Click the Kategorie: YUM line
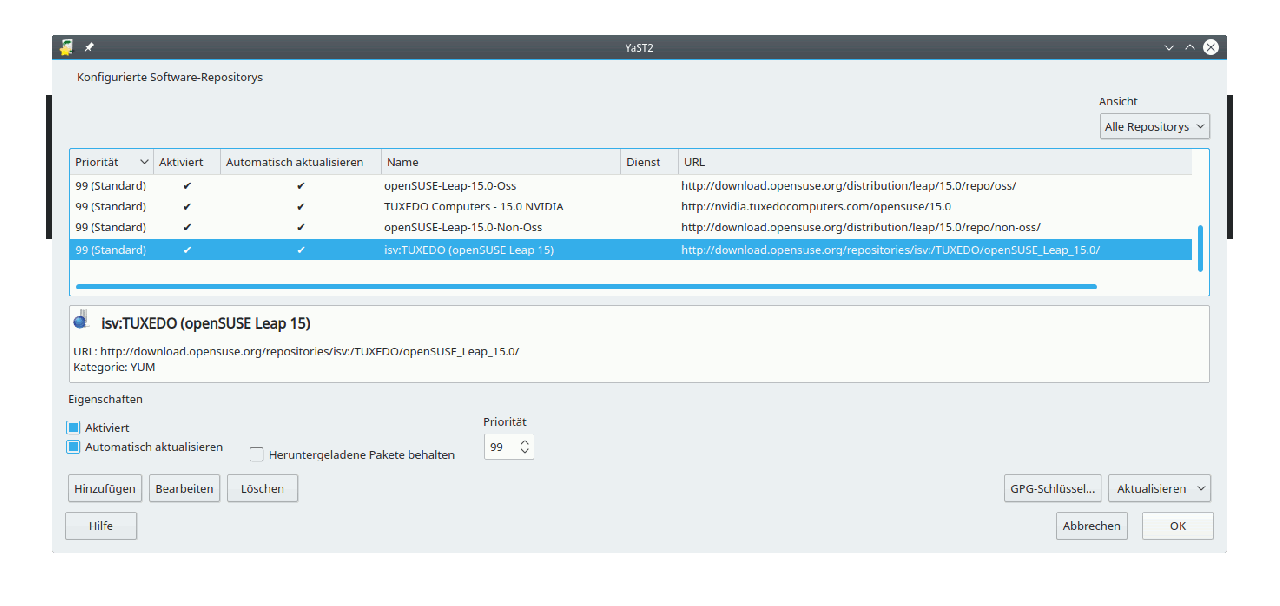Viewport: 1280px width, 606px height. 114,367
